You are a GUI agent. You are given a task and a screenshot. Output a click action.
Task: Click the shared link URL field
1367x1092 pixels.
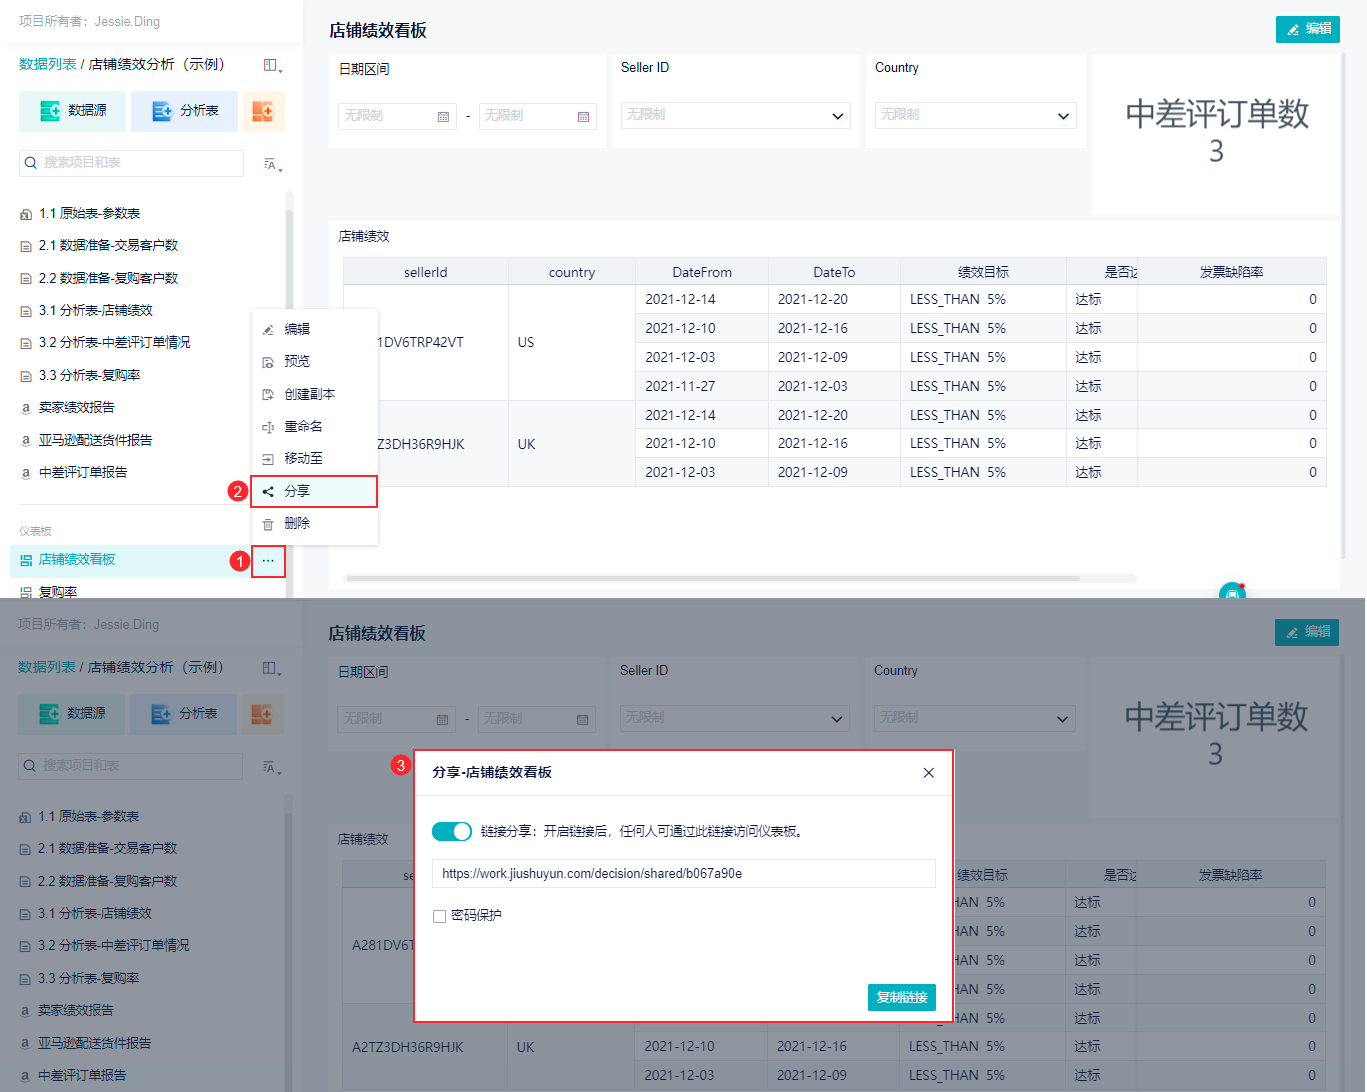click(684, 874)
